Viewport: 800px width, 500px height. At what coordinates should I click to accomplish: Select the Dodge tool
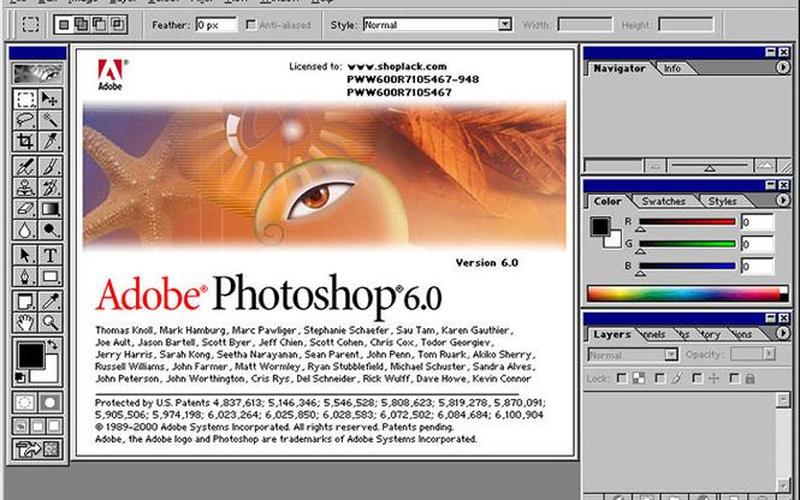[50, 230]
